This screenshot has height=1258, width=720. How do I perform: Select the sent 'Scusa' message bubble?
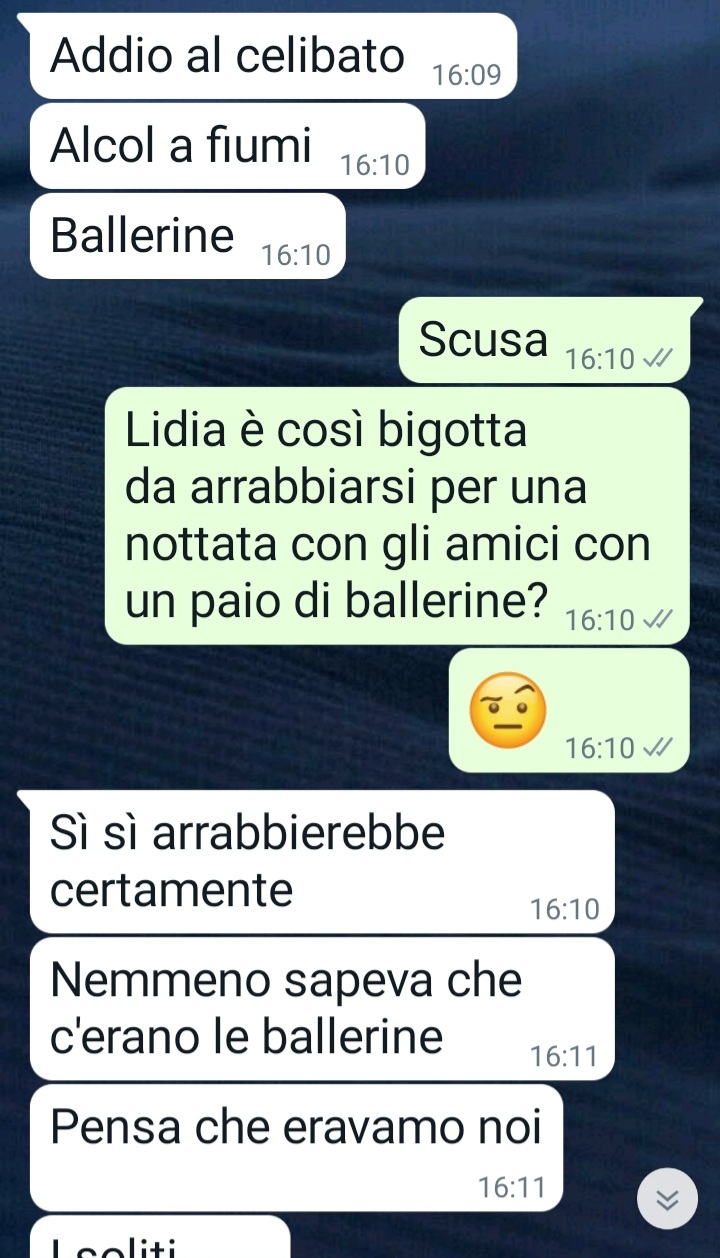coord(544,340)
